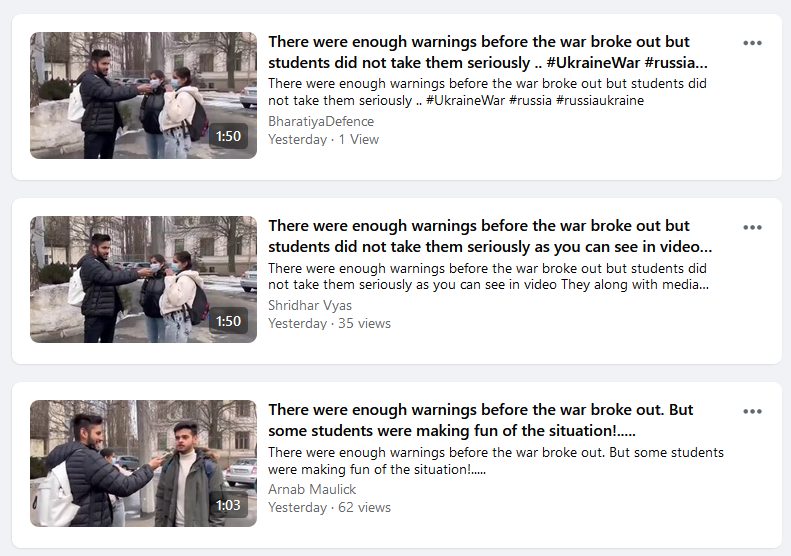Open the title "some students were making fun"
This screenshot has width=791, height=556.
point(480,420)
